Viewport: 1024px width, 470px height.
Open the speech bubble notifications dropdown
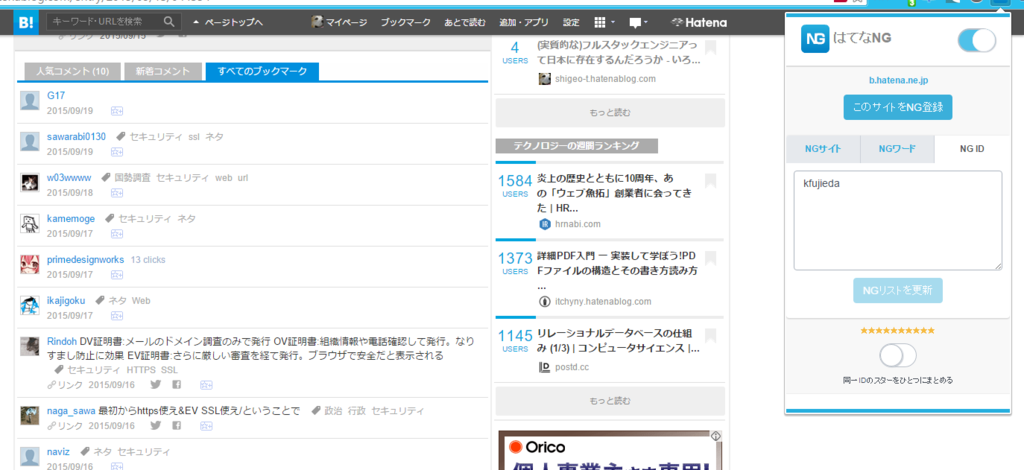639,22
